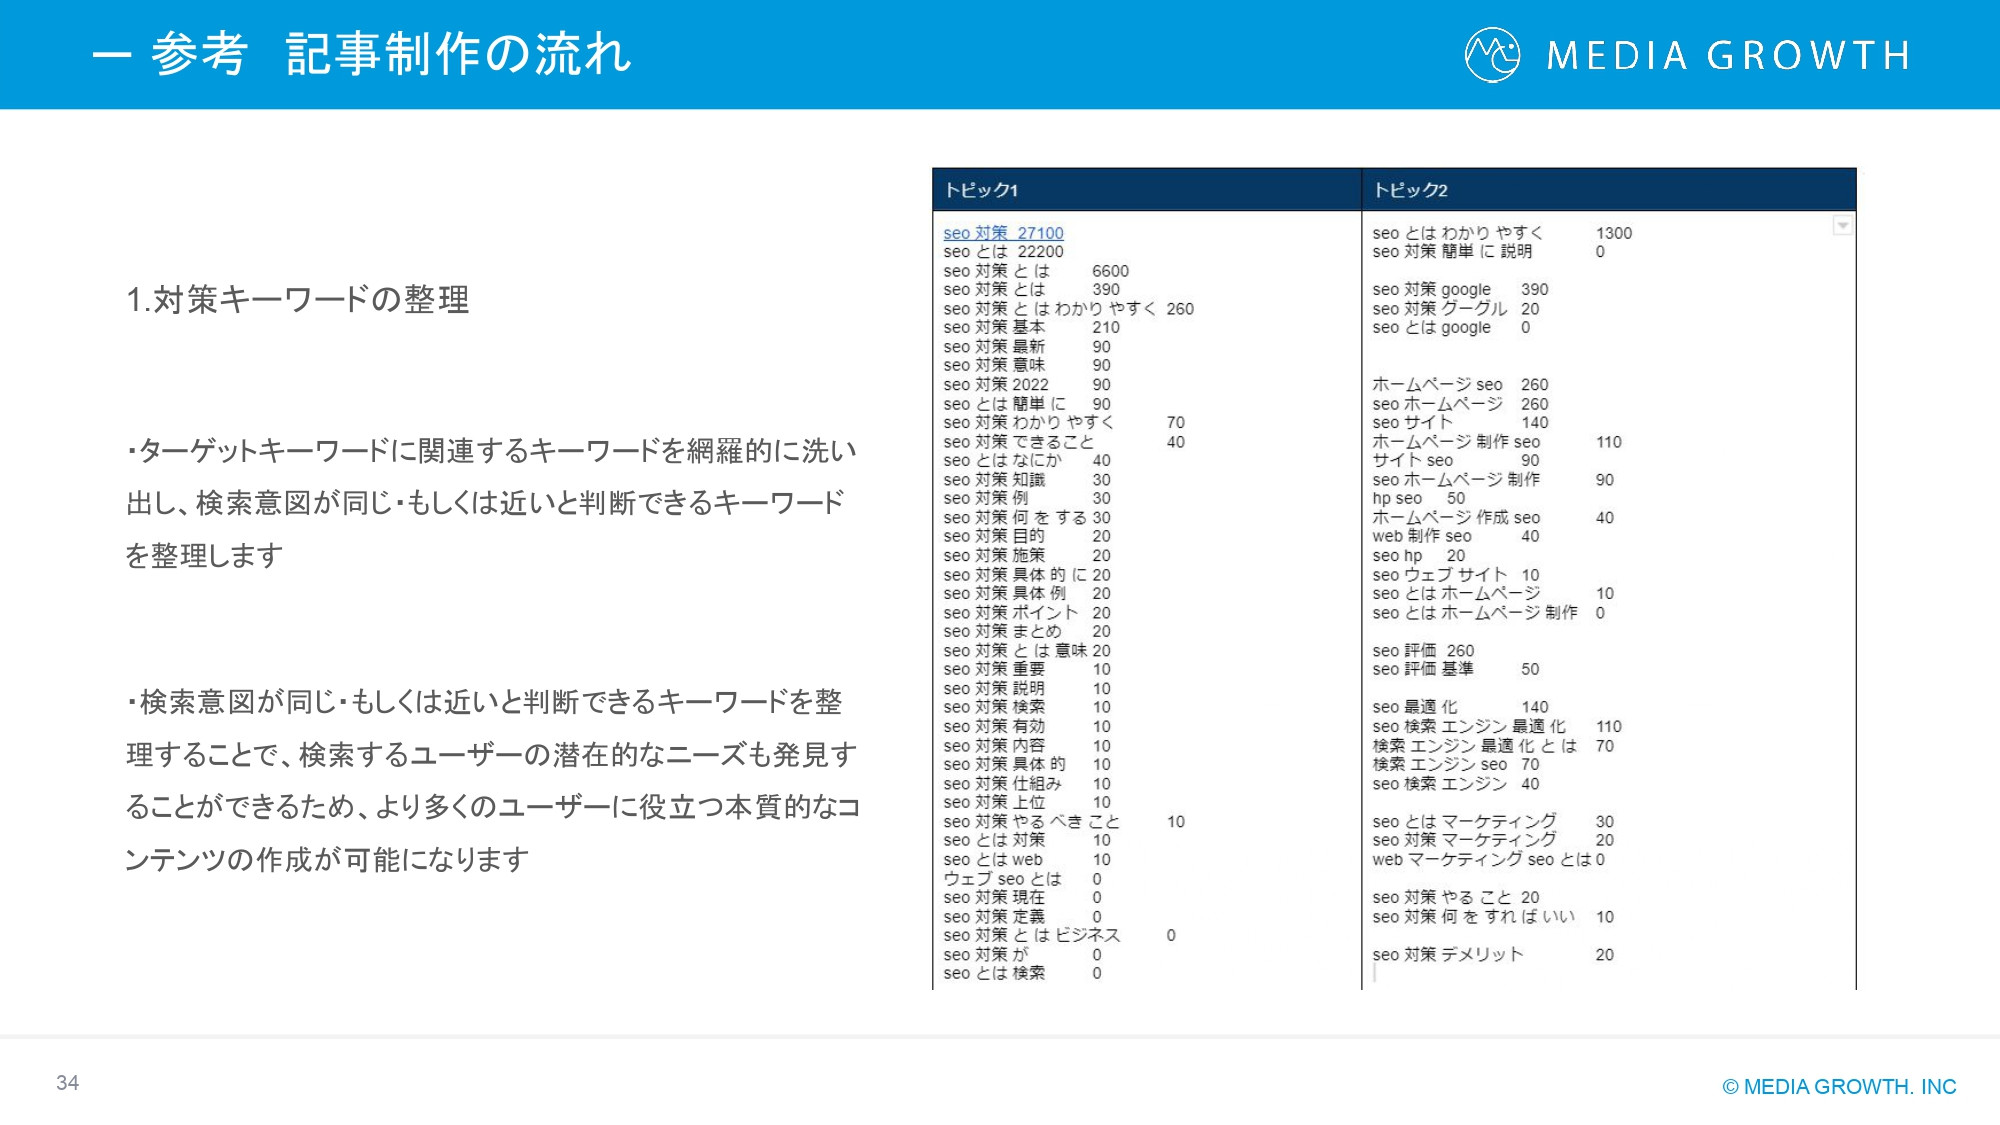Click the MEDIA GROWTH mountain logo icon
This screenshot has height=1125, width=2000.
point(1492,56)
